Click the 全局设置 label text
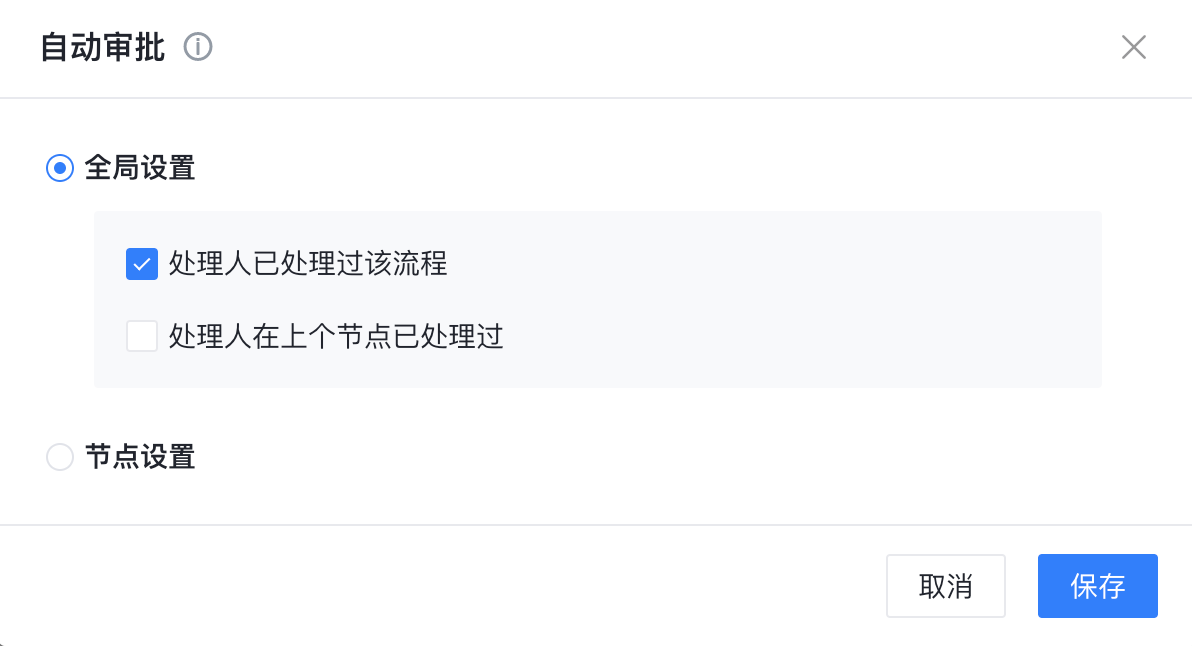The height and width of the screenshot is (646, 1192). (x=140, y=168)
